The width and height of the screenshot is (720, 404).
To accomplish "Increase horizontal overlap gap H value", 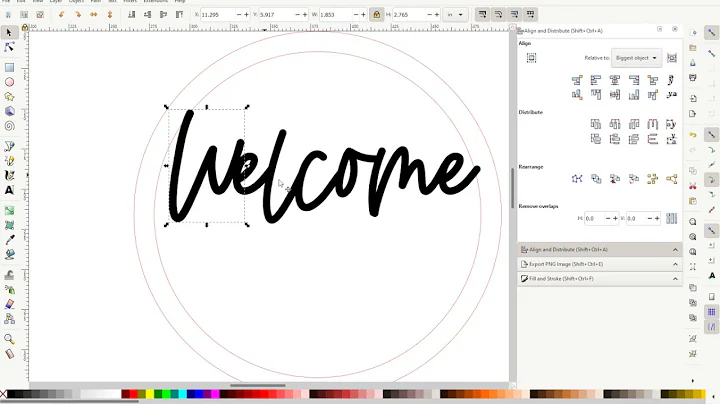I will point(615,219).
